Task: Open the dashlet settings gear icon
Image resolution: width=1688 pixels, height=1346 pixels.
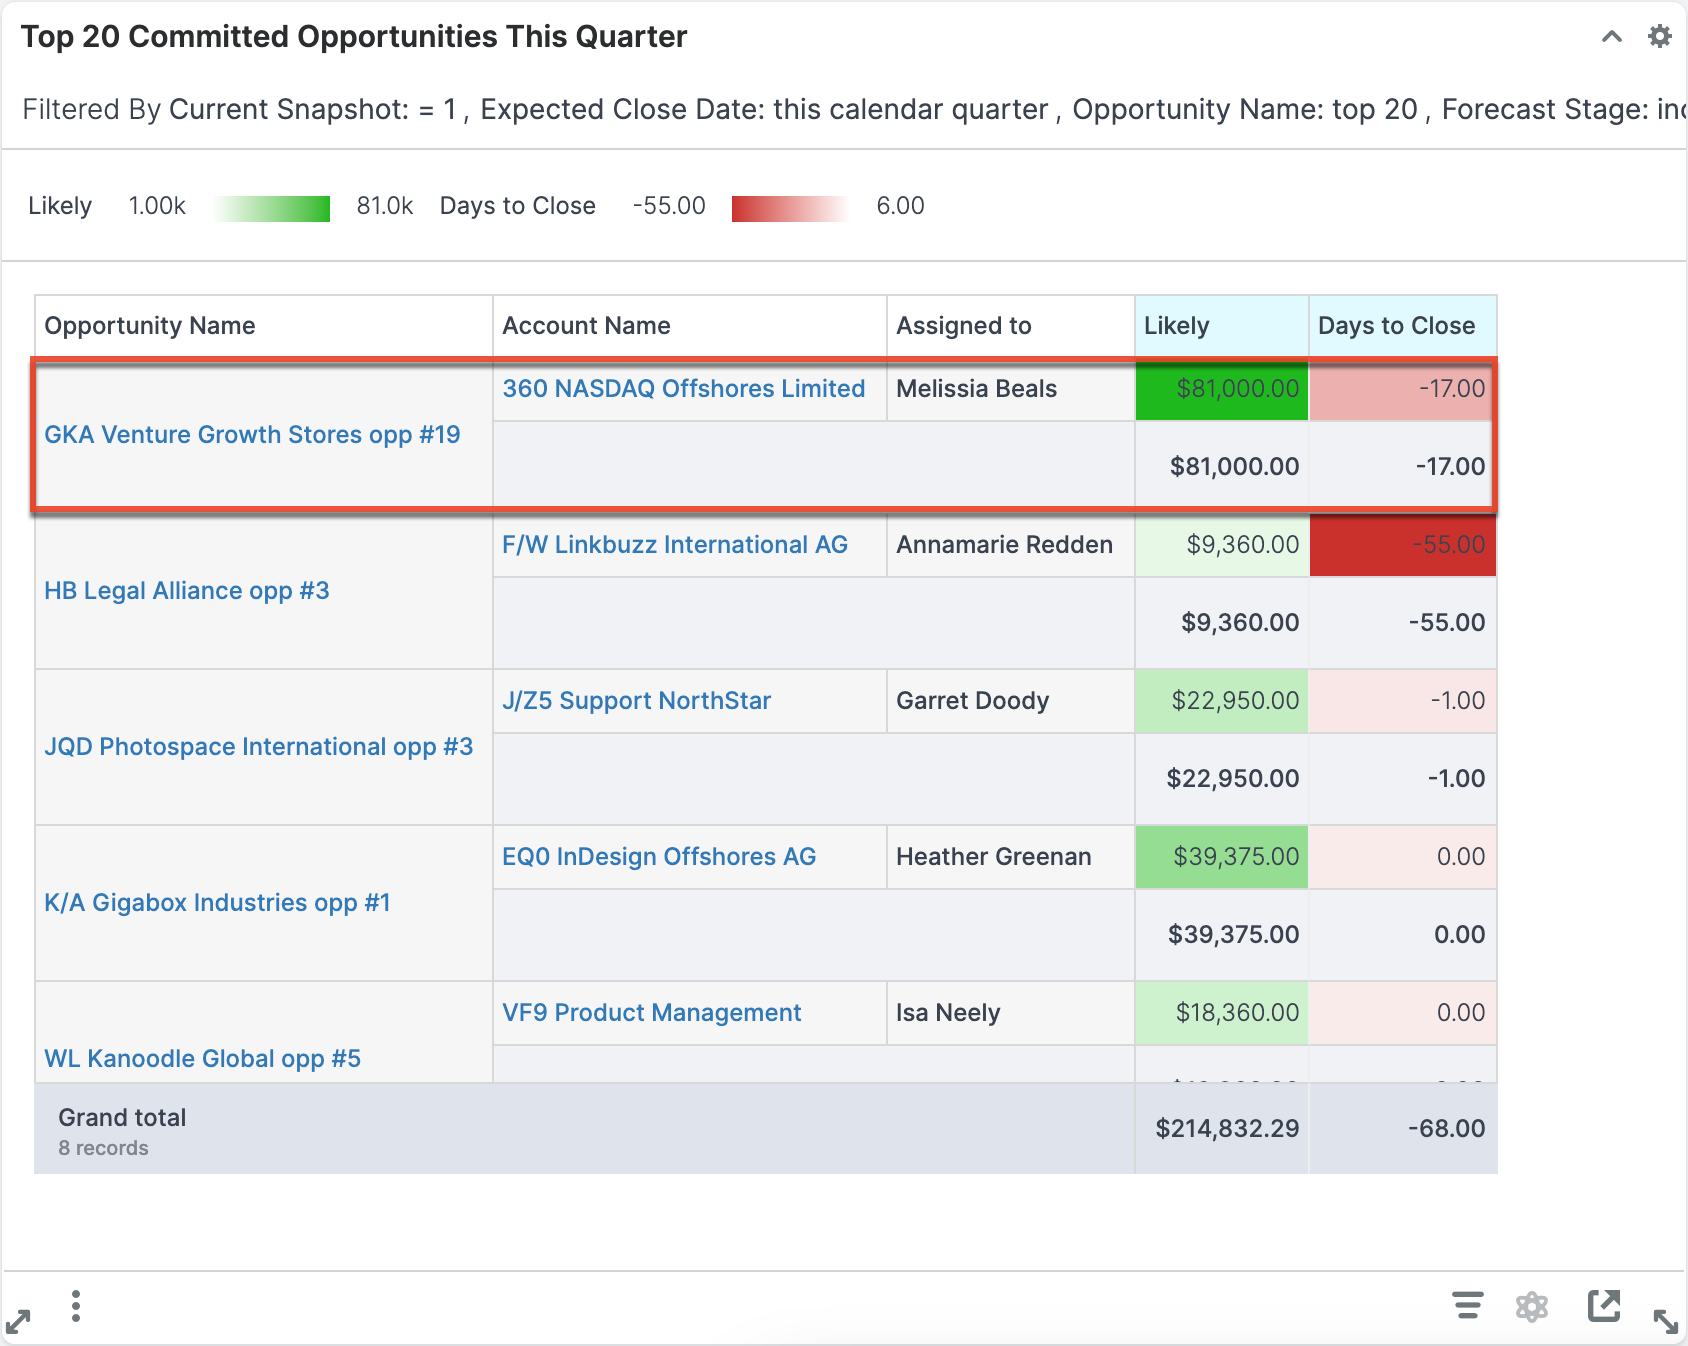Action: 1659,37
